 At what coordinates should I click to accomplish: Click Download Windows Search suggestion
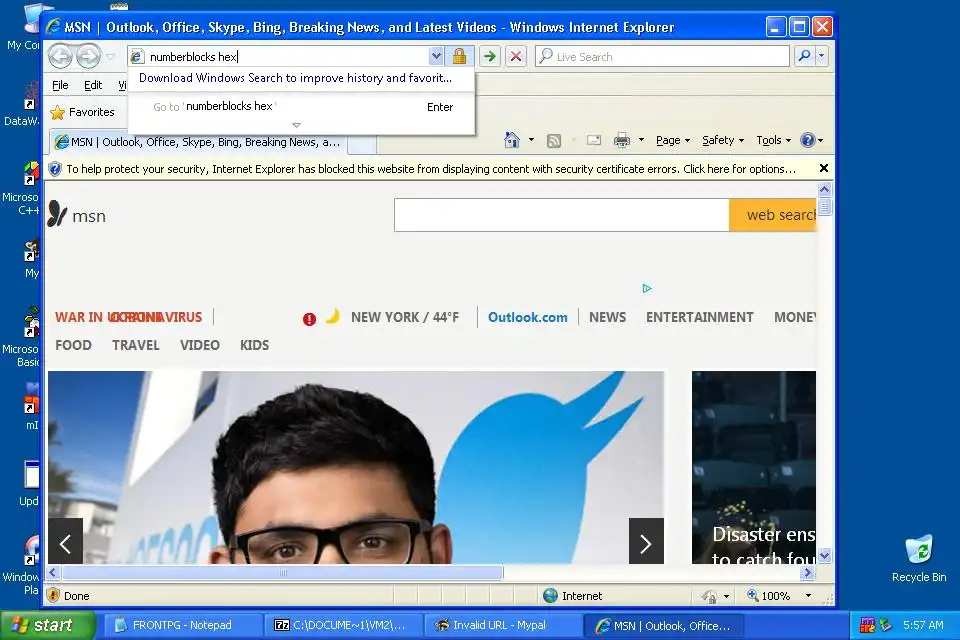pyautogui.click(x=295, y=78)
